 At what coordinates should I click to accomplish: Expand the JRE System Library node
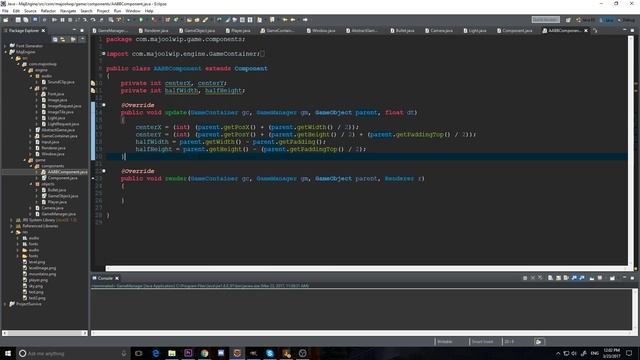[x=11, y=220]
